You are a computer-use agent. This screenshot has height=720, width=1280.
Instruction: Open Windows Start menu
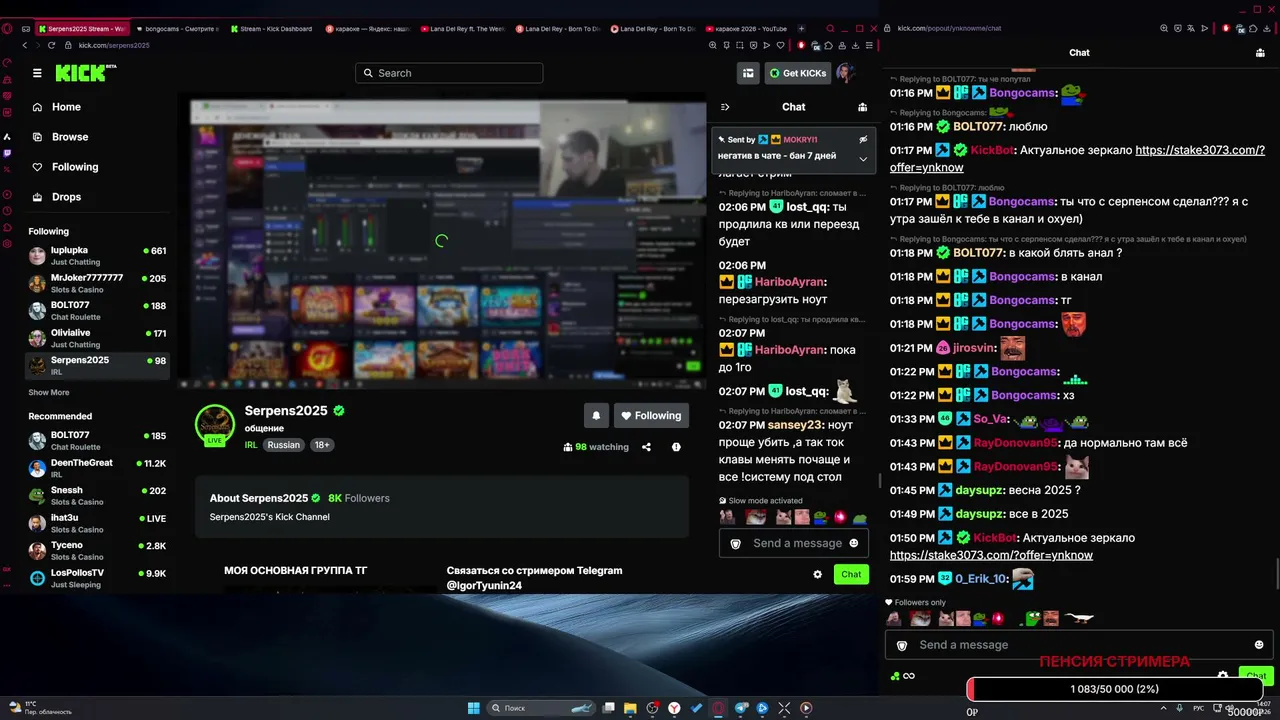(x=474, y=708)
